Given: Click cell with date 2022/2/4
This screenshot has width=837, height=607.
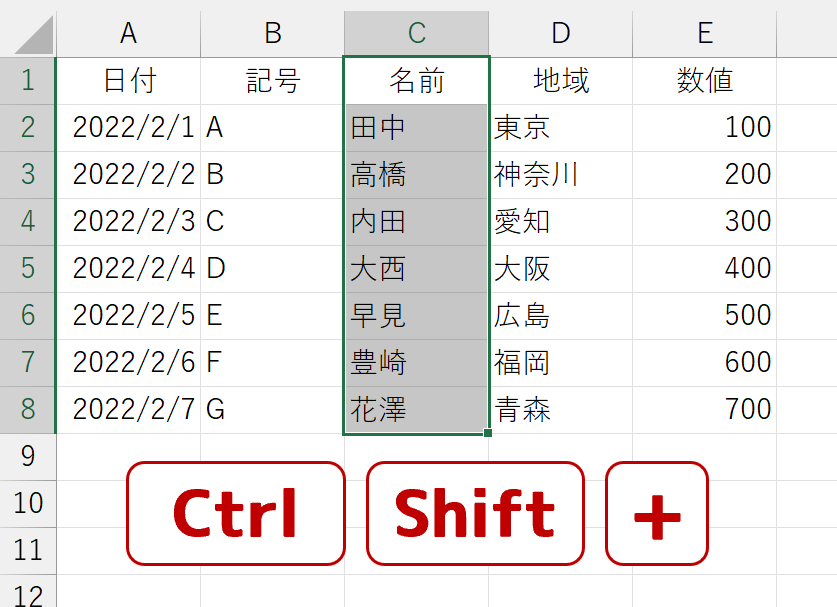Looking at the screenshot, I should coord(128,269).
